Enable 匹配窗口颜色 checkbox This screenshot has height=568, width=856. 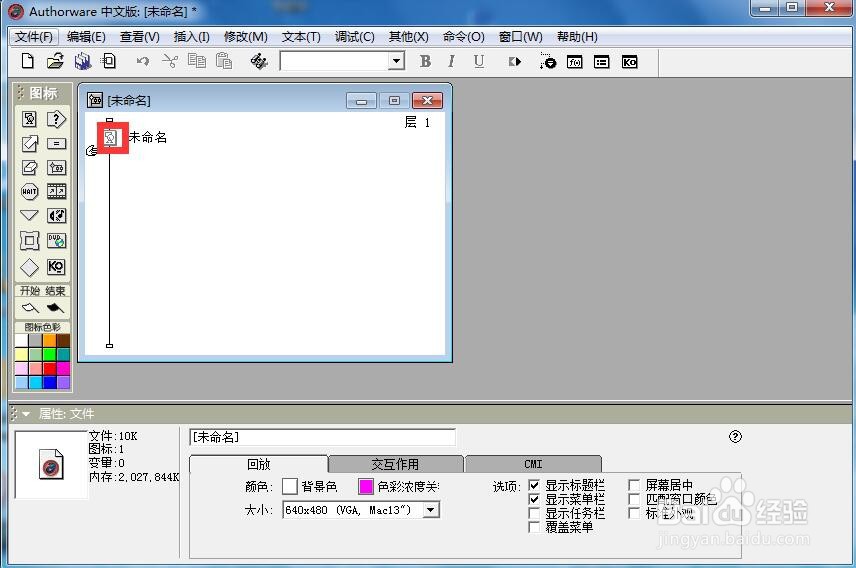pos(634,499)
